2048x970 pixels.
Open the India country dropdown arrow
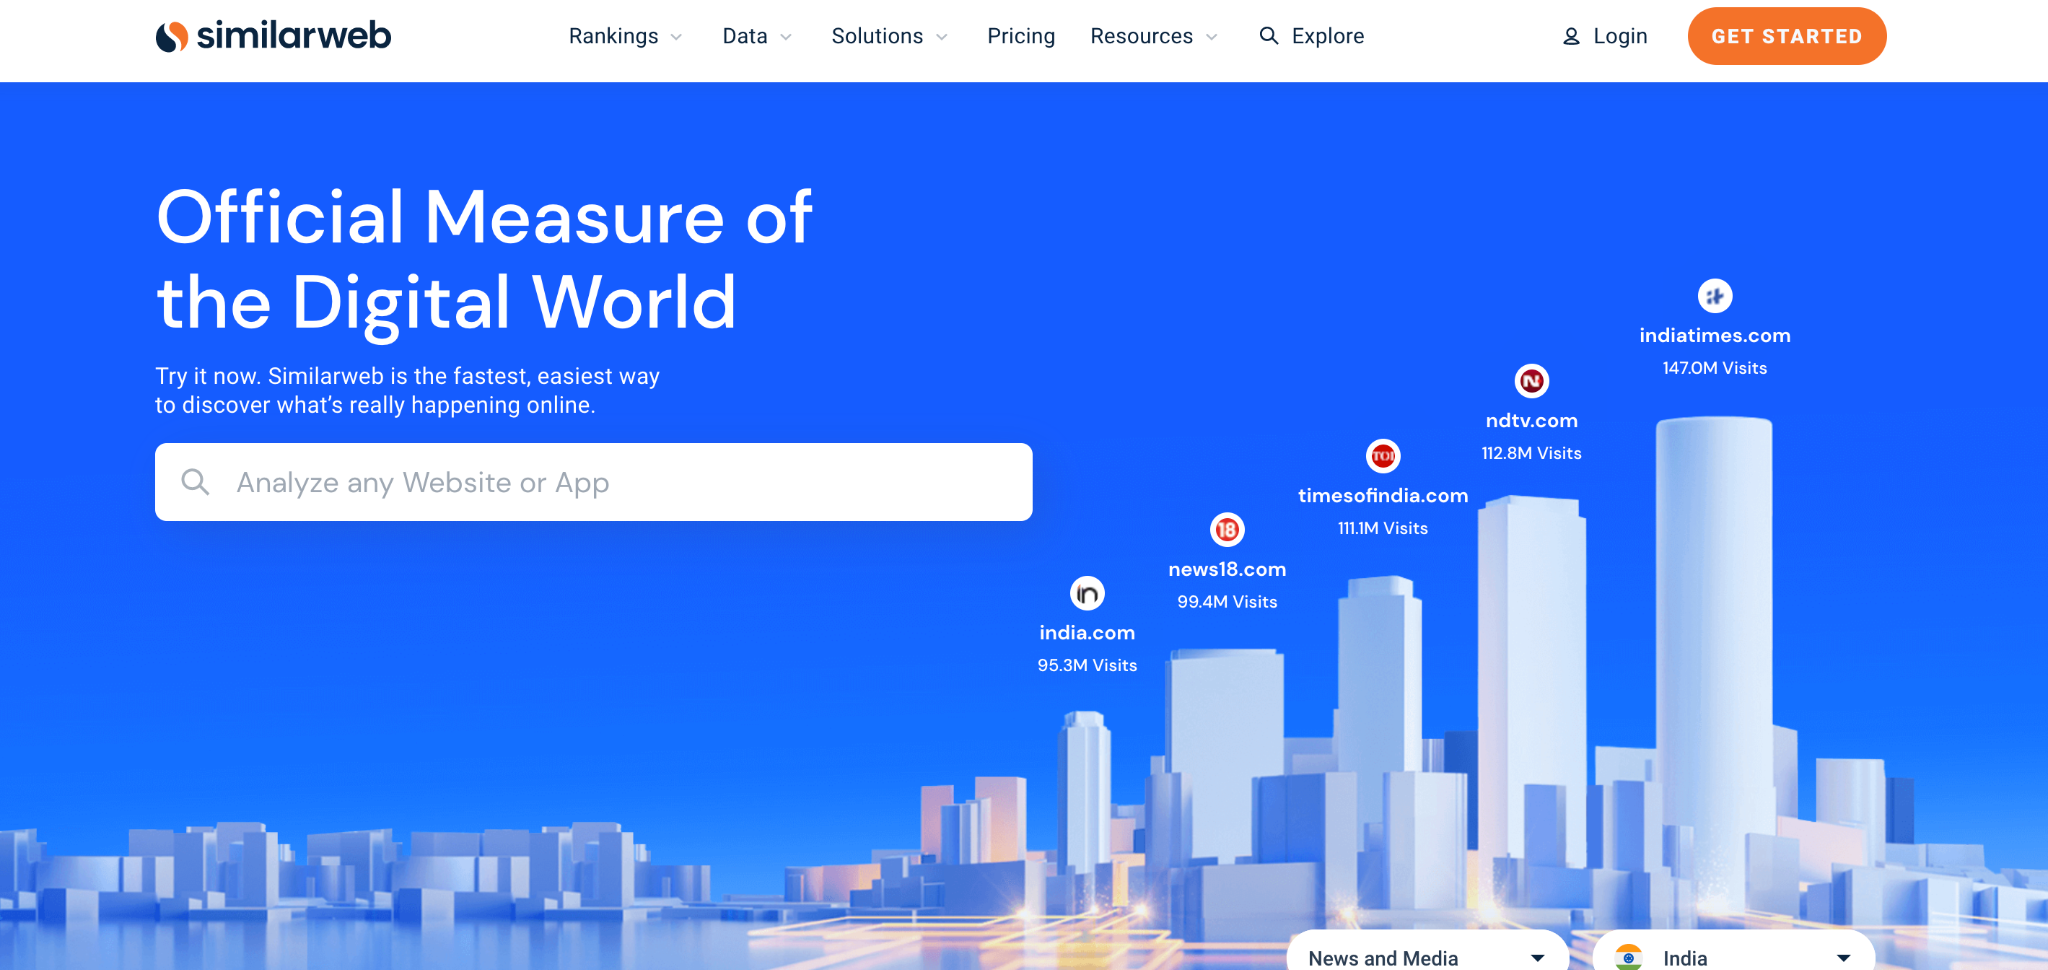(x=1843, y=958)
